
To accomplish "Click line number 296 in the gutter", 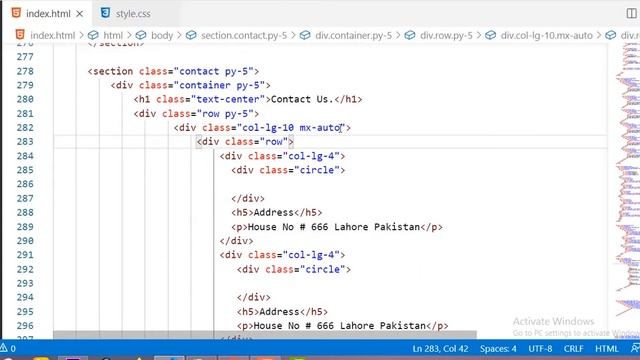I will pos(25,326).
